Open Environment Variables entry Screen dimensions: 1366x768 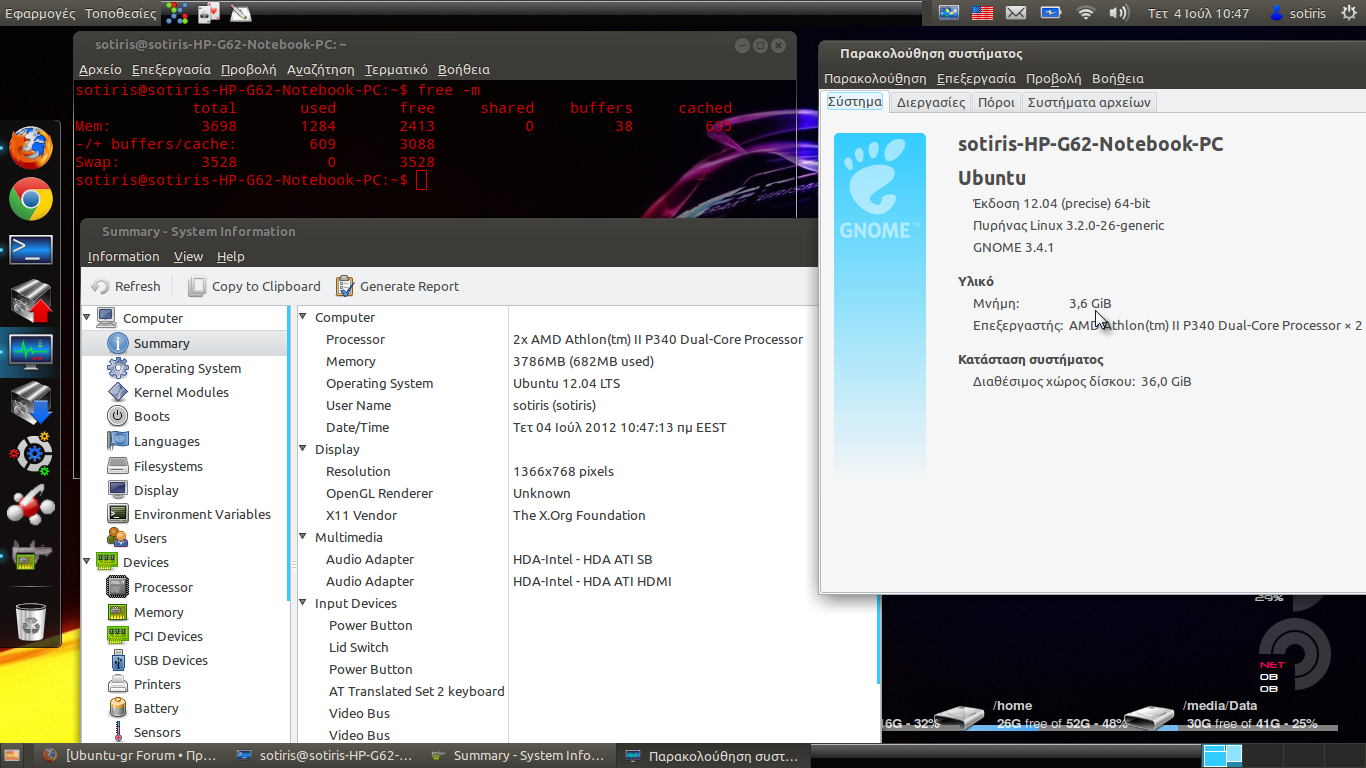pyautogui.click(x=189, y=514)
